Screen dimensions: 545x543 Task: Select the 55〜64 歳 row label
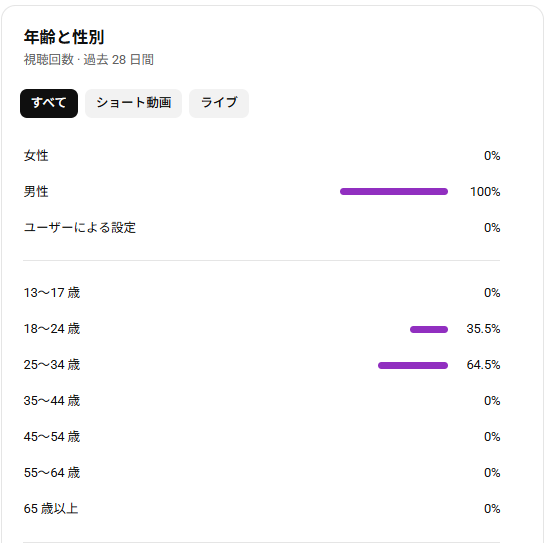pos(52,473)
